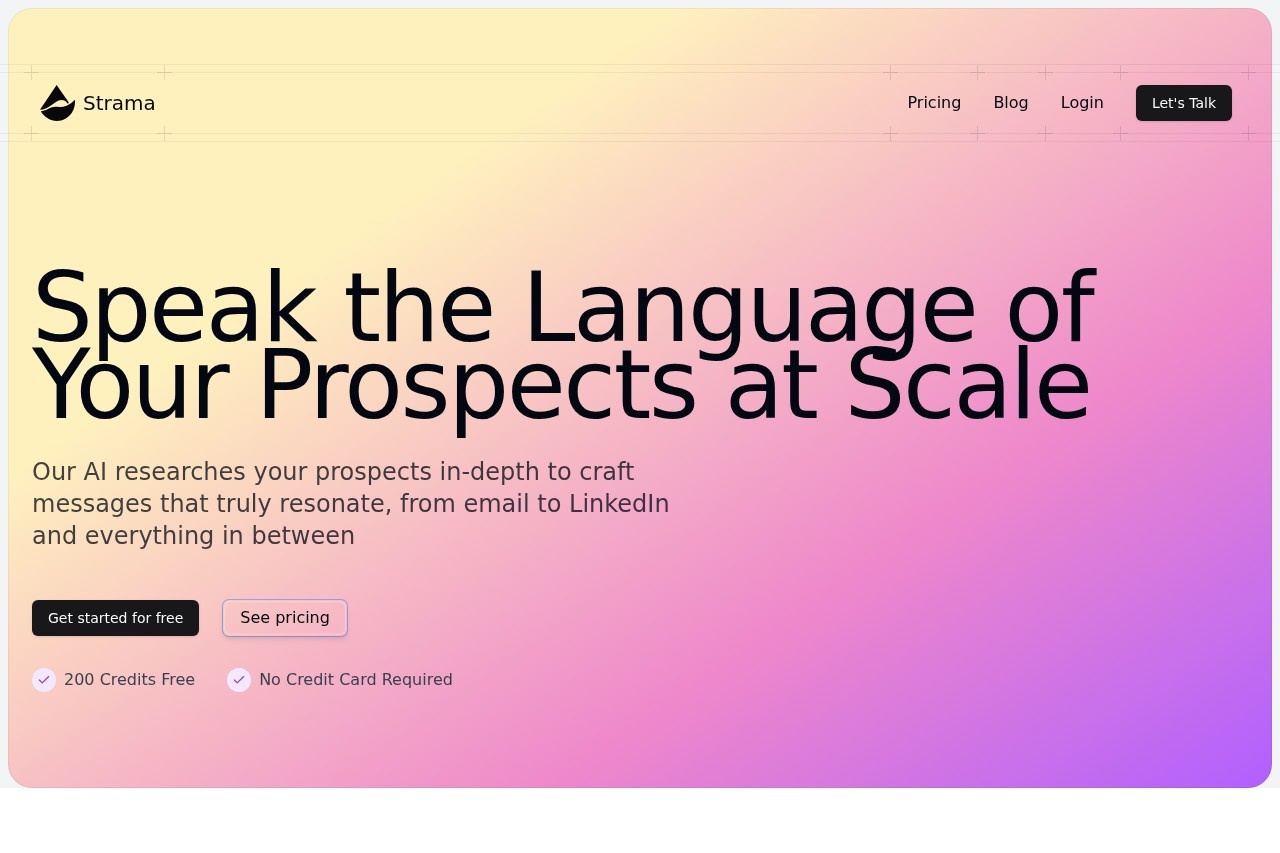Click the word Language in the headline
Screen dimensions: 1280x853
coord(748,308)
